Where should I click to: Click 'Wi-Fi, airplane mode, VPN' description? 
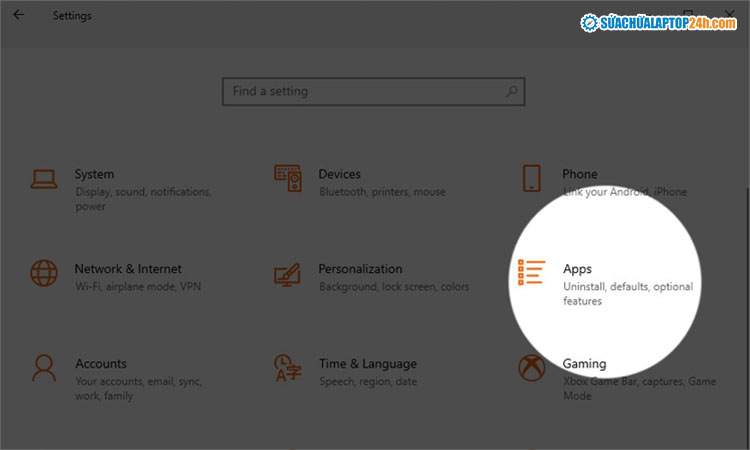tap(138, 286)
